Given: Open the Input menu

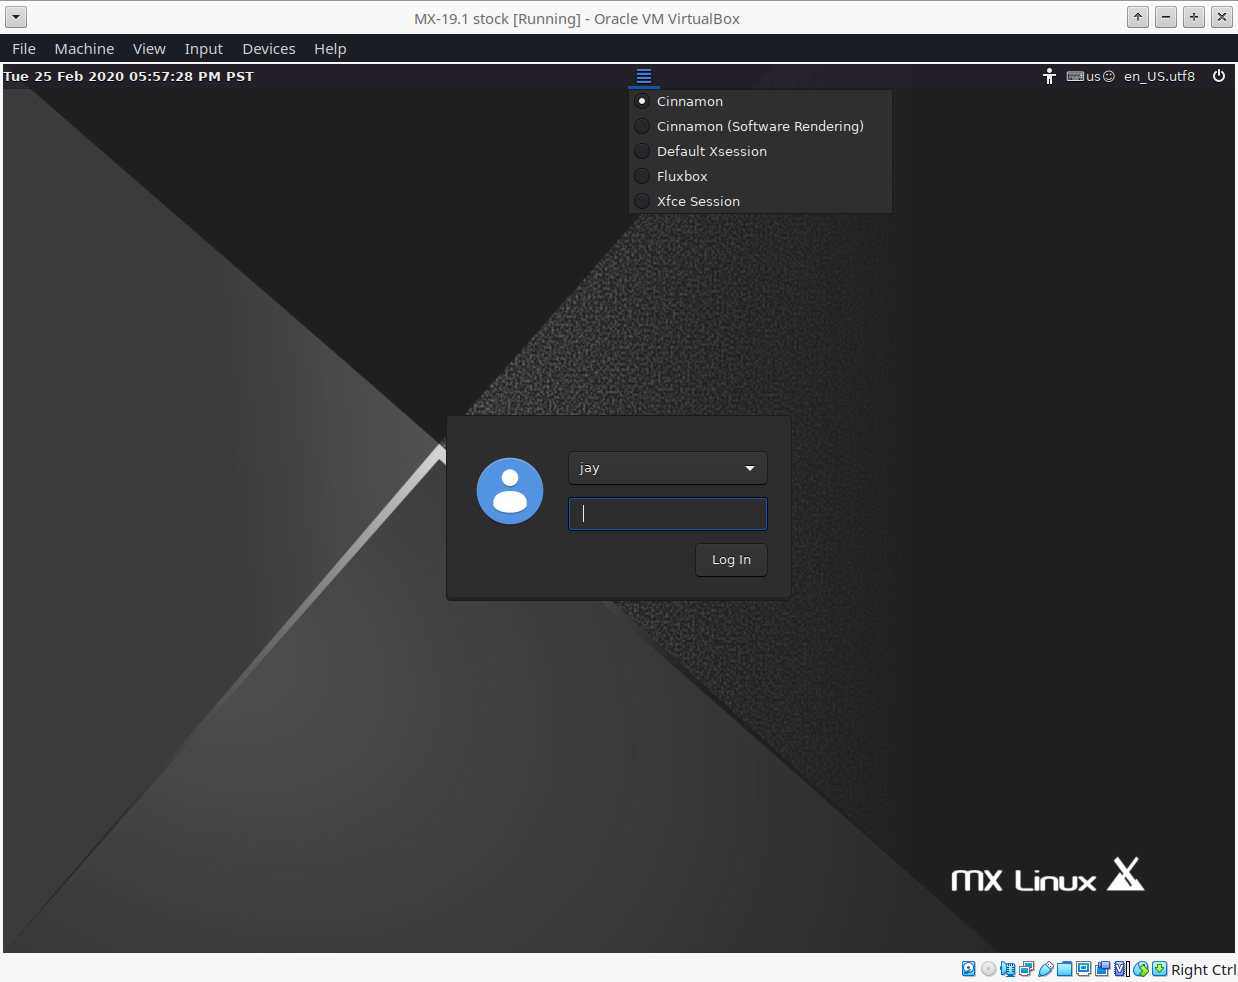Looking at the screenshot, I should click(204, 49).
